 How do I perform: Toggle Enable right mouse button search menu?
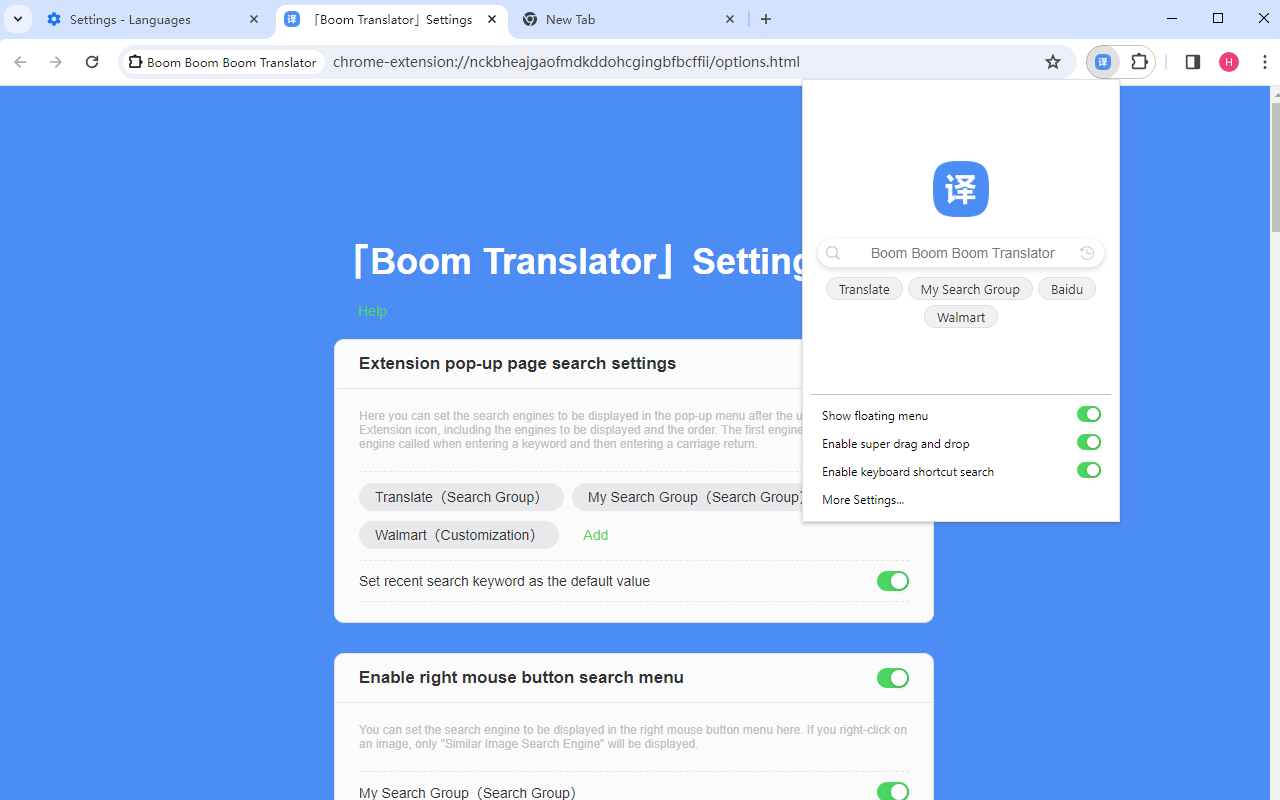893,678
